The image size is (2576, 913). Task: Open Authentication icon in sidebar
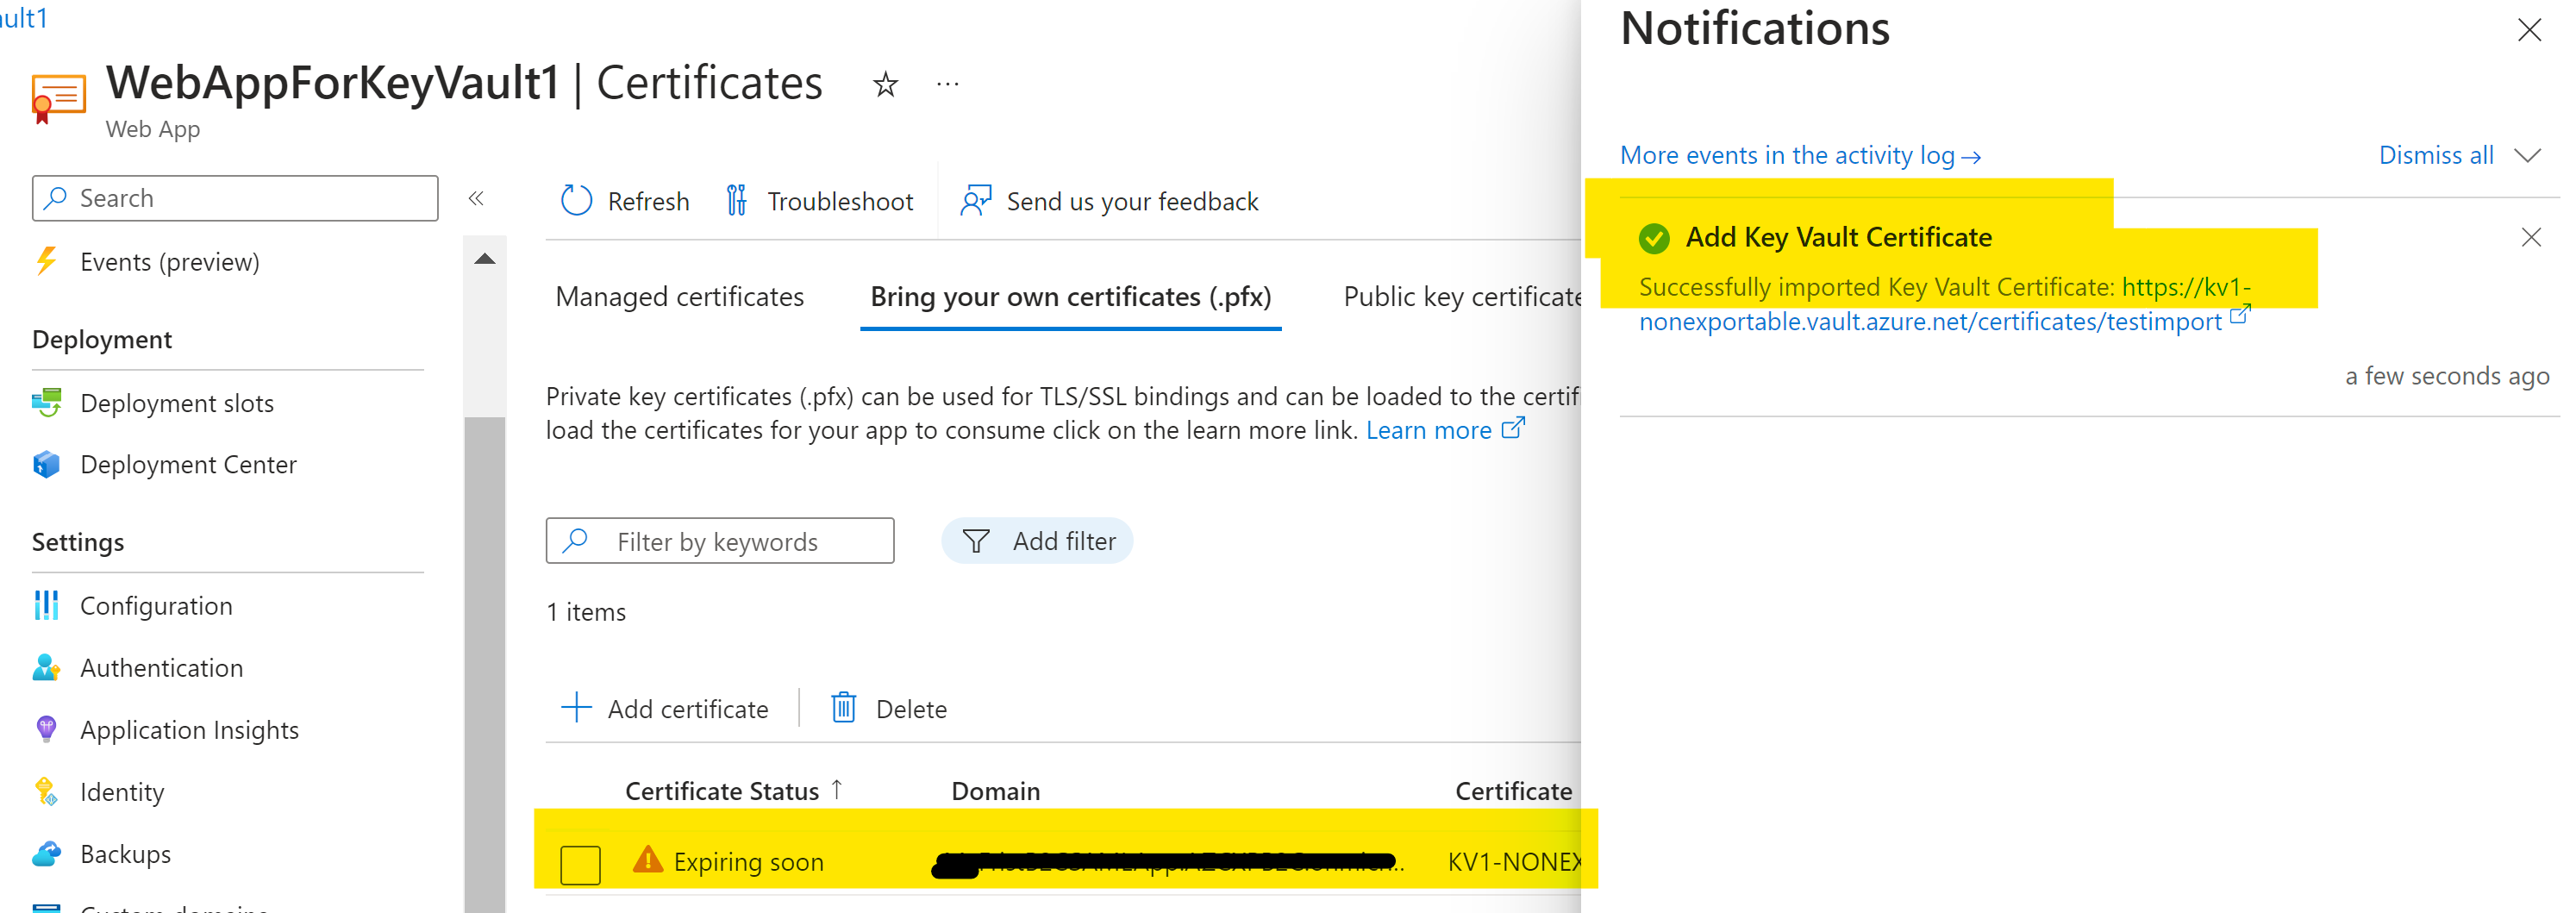[x=46, y=667]
